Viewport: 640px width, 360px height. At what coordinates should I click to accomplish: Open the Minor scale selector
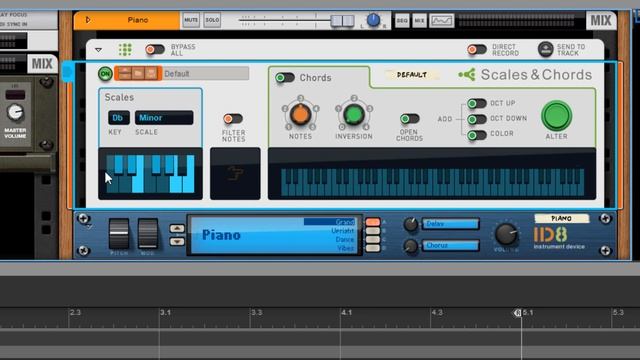[164, 118]
